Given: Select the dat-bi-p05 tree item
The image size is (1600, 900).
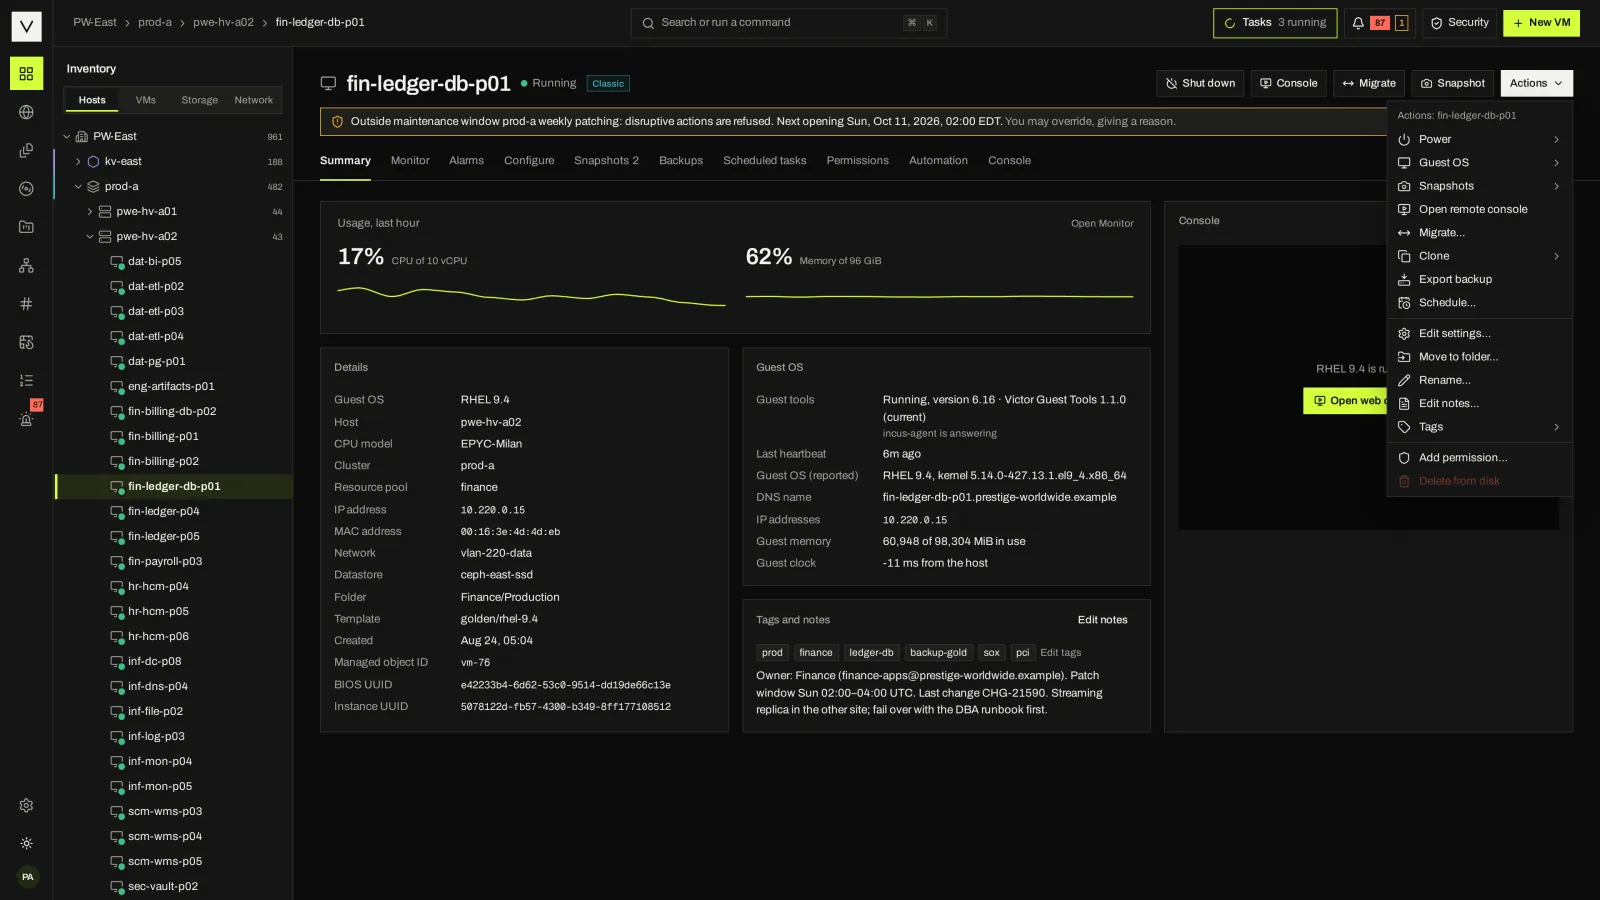Looking at the screenshot, I should pyautogui.click(x=174, y=262).
